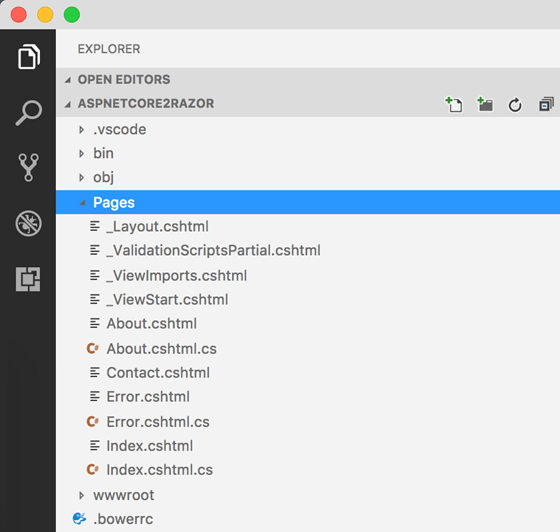The width and height of the screenshot is (560, 532).
Task: Click the OPEN EDITORS section title
Action: 124,80
